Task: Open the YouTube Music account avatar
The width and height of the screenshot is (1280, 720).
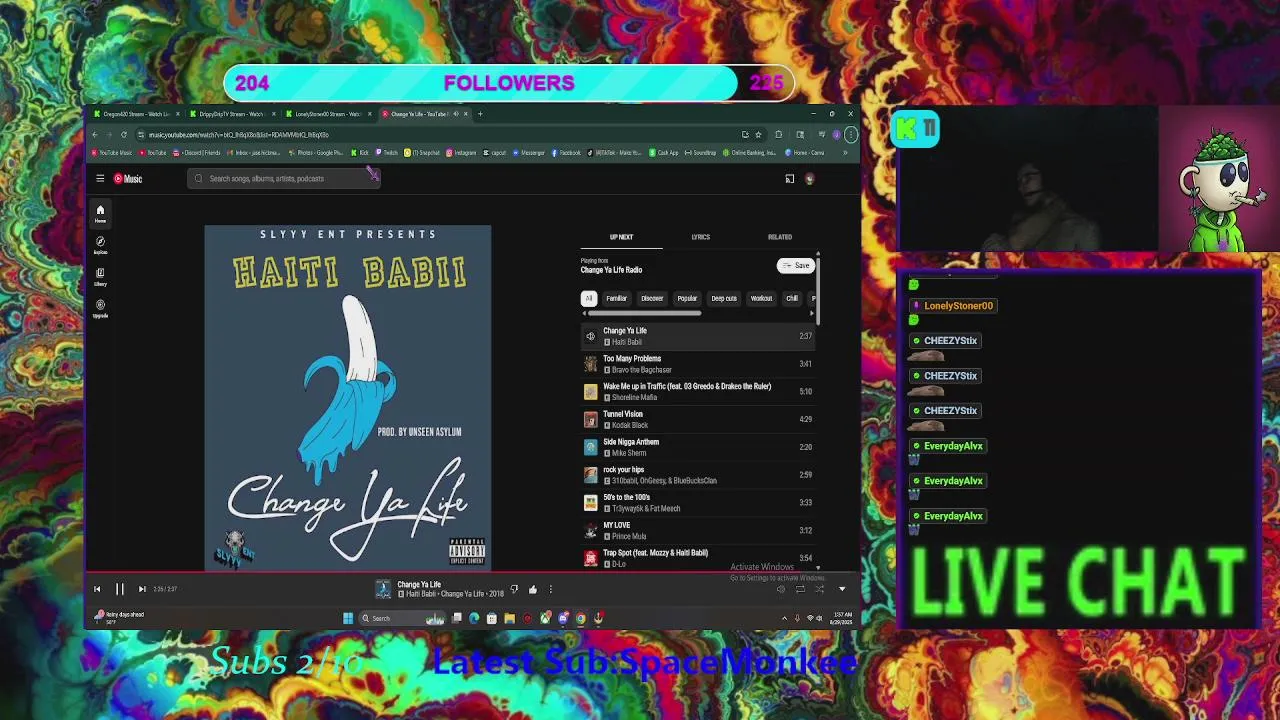Action: (x=809, y=179)
